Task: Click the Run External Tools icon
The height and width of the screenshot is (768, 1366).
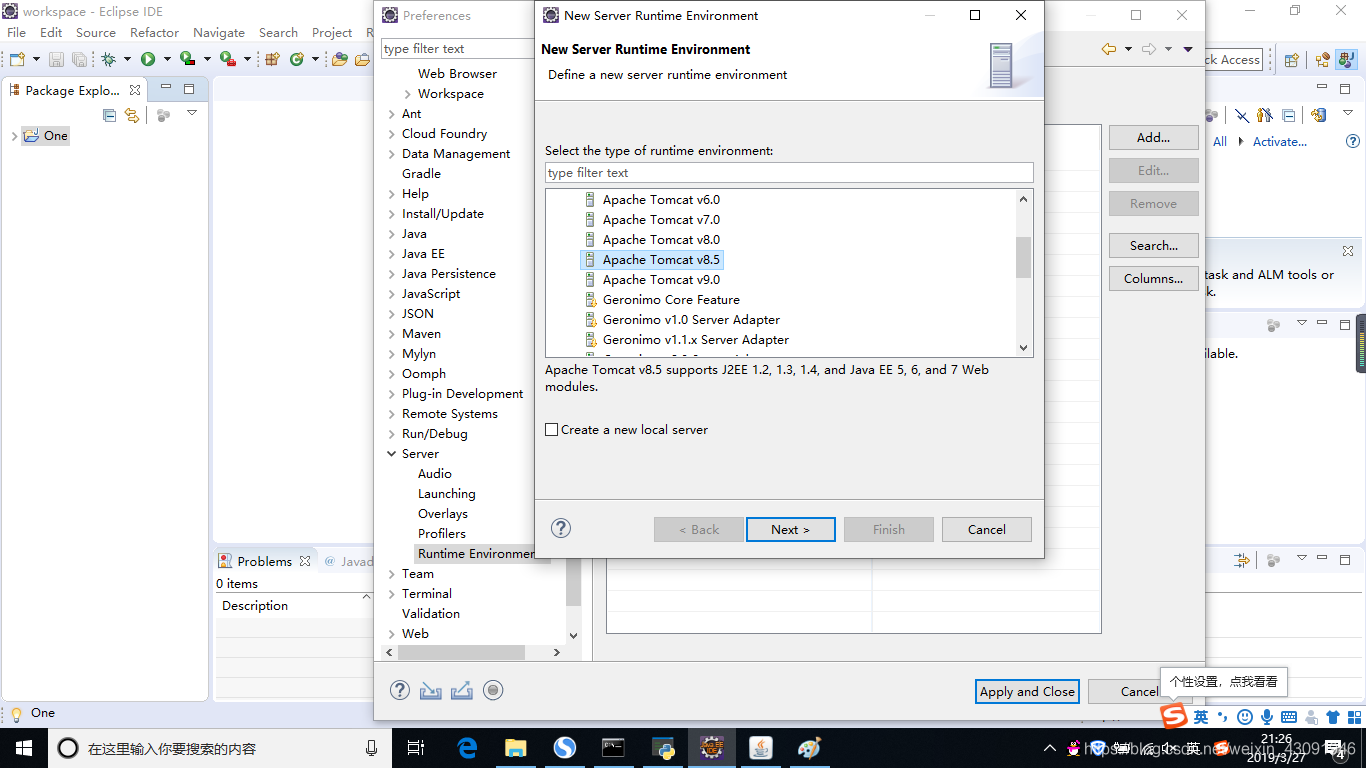Action: tap(227, 59)
